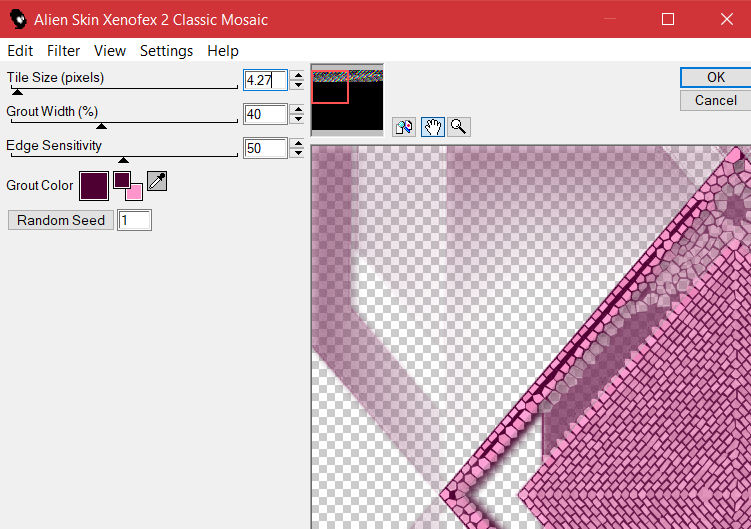Click the Cancel button
The width and height of the screenshot is (751, 529).
tap(715, 100)
